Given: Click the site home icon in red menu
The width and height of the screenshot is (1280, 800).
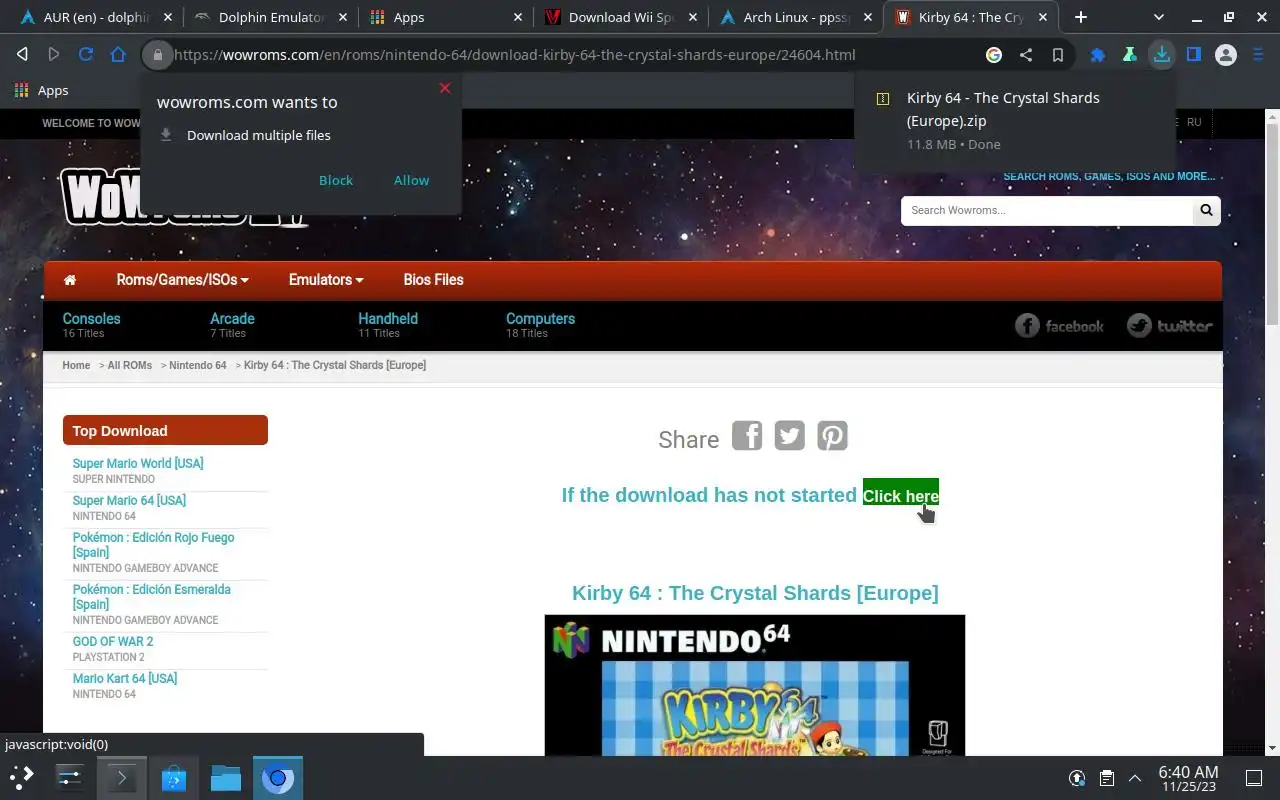Looking at the screenshot, I should click(70, 280).
